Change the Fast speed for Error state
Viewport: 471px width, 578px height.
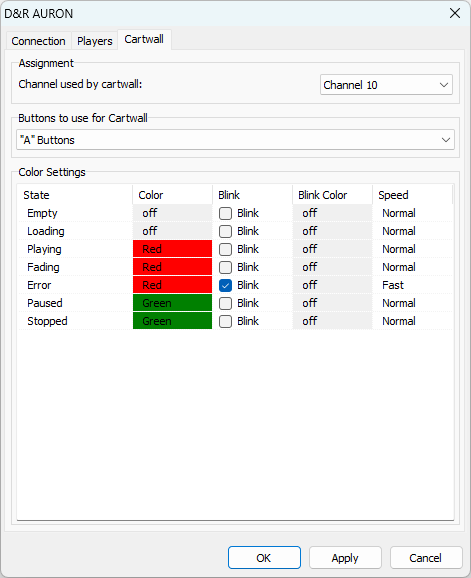coord(412,285)
